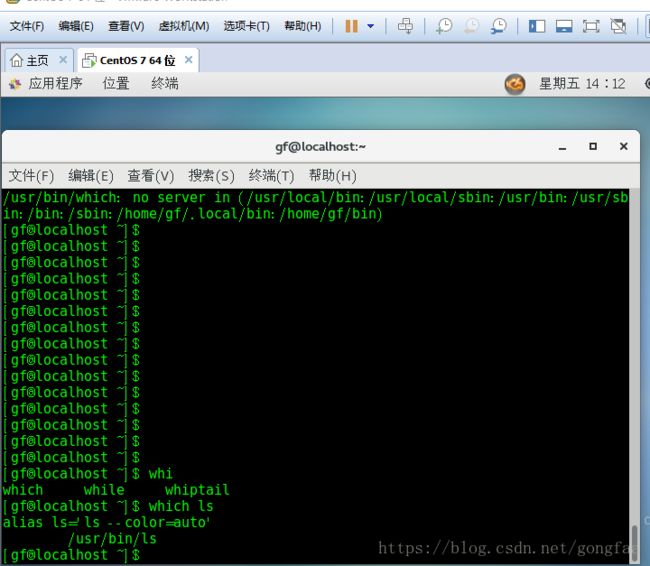Close the 主页 tab
The height and width of the screenshot is (566, 650).
point(63,60)
